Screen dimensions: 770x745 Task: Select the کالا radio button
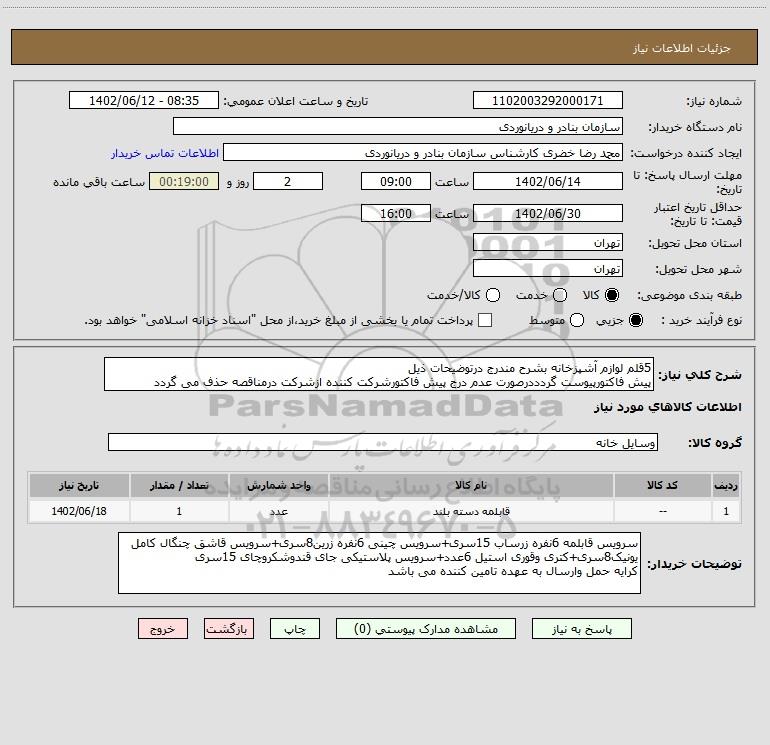tap(612, 295)
